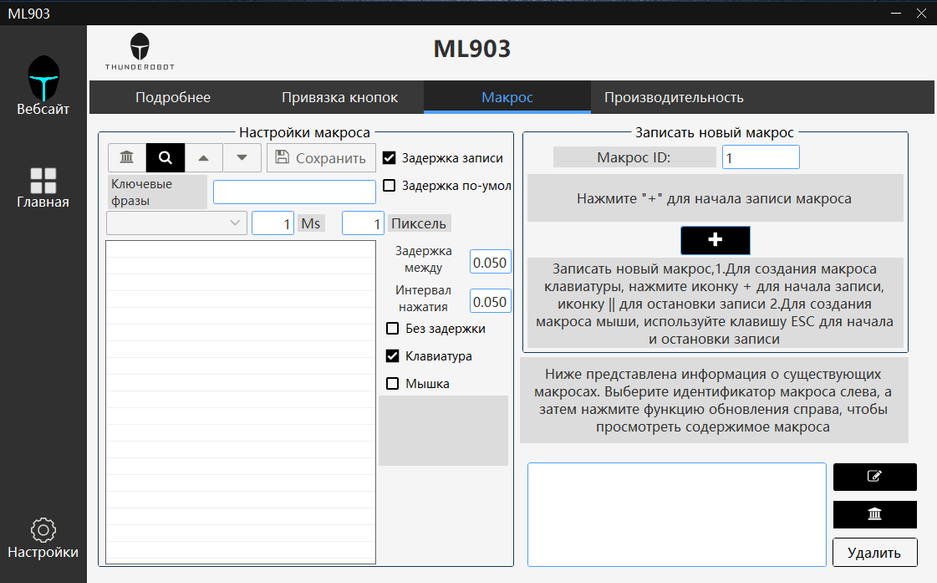The height and width of the screenshot is (583, 937).
Task: Enable Мышка checkbox
Action: tap(393, 383)
